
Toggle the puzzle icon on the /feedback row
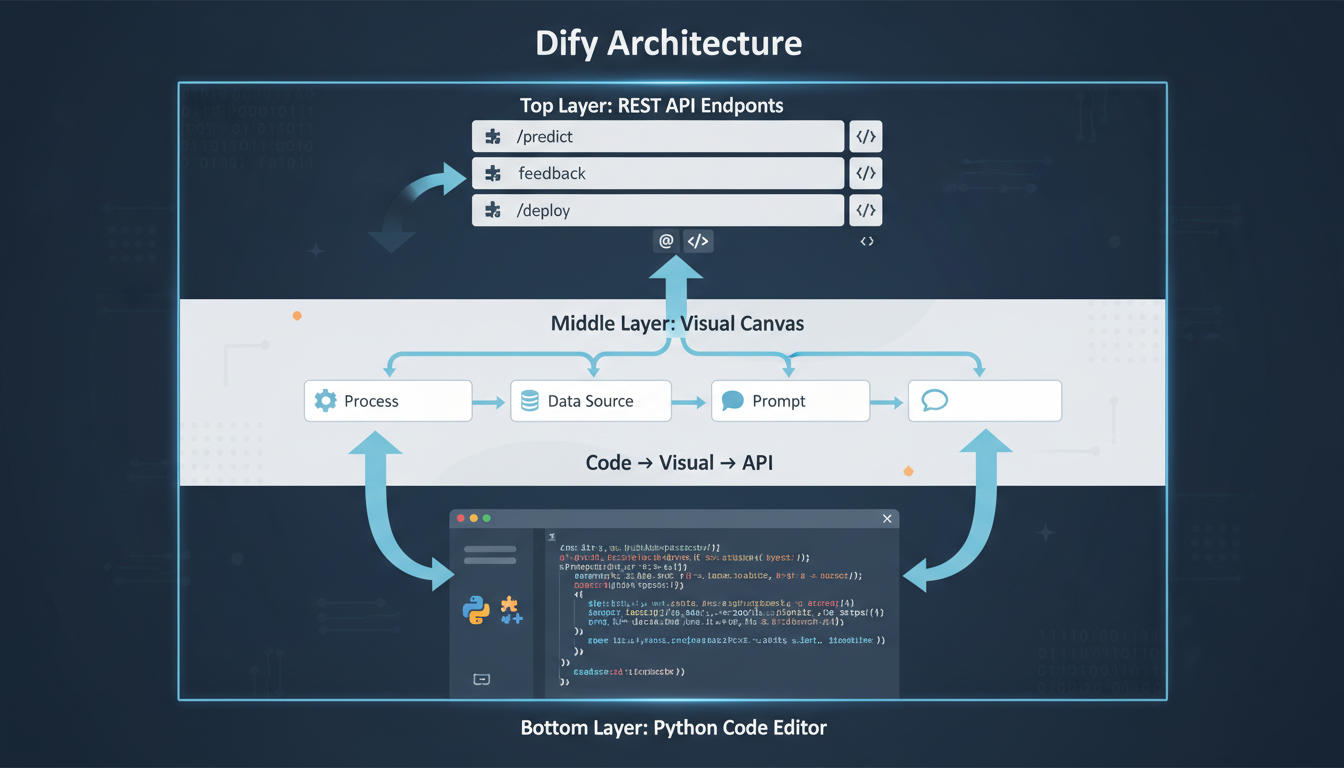(493, 173)
